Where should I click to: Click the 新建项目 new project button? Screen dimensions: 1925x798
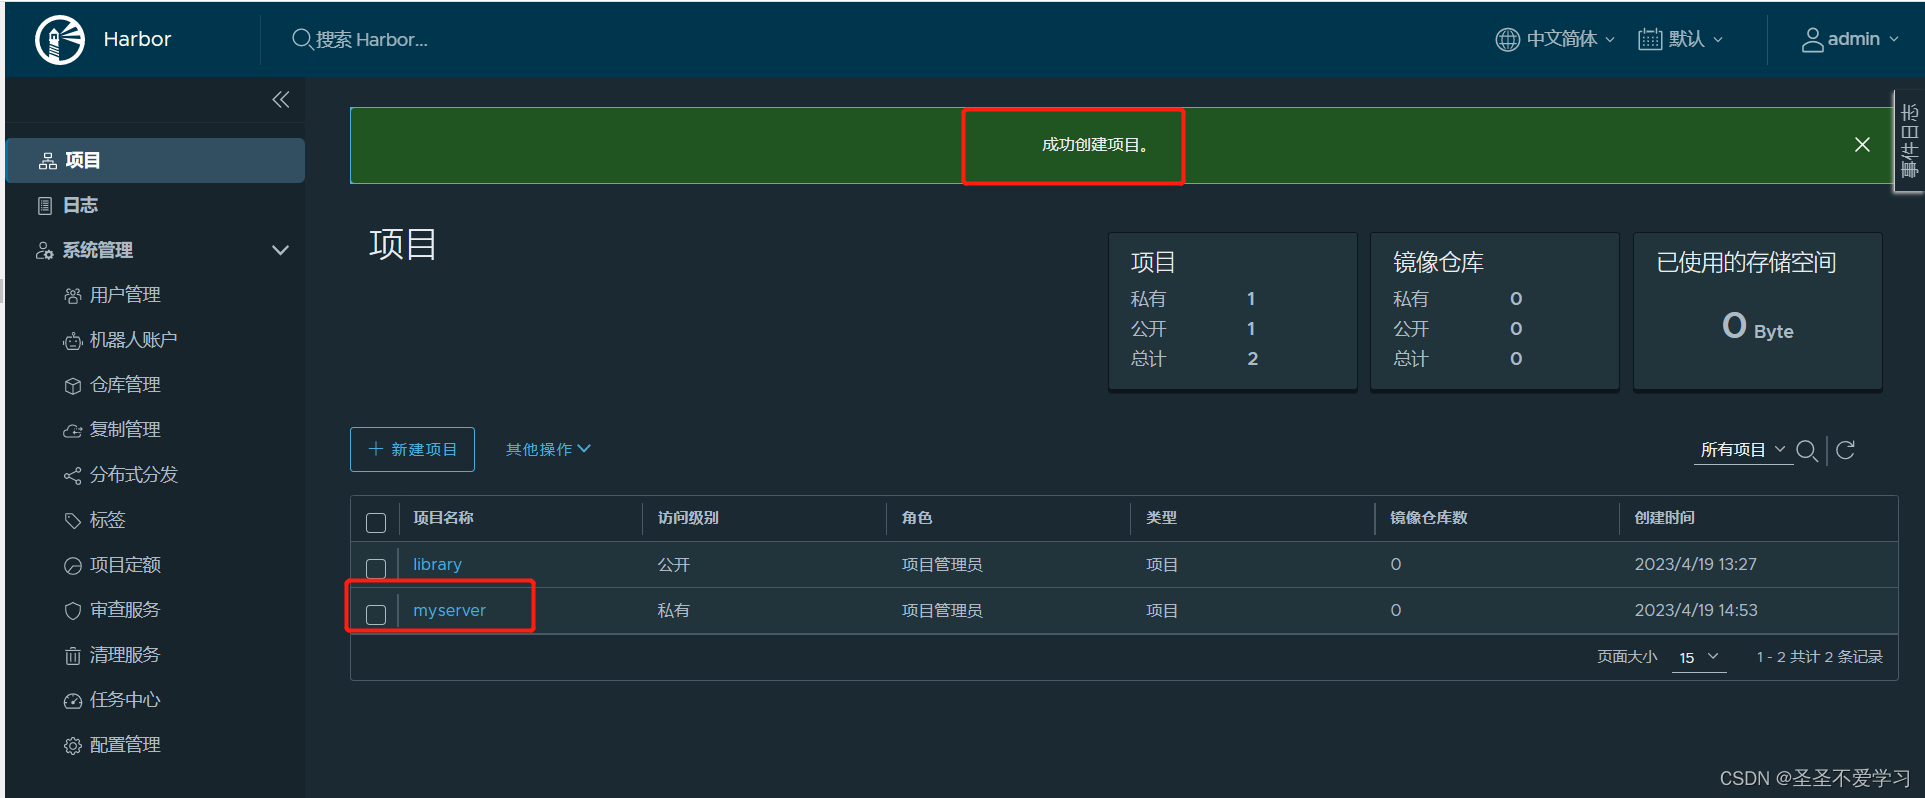point(412,449)
